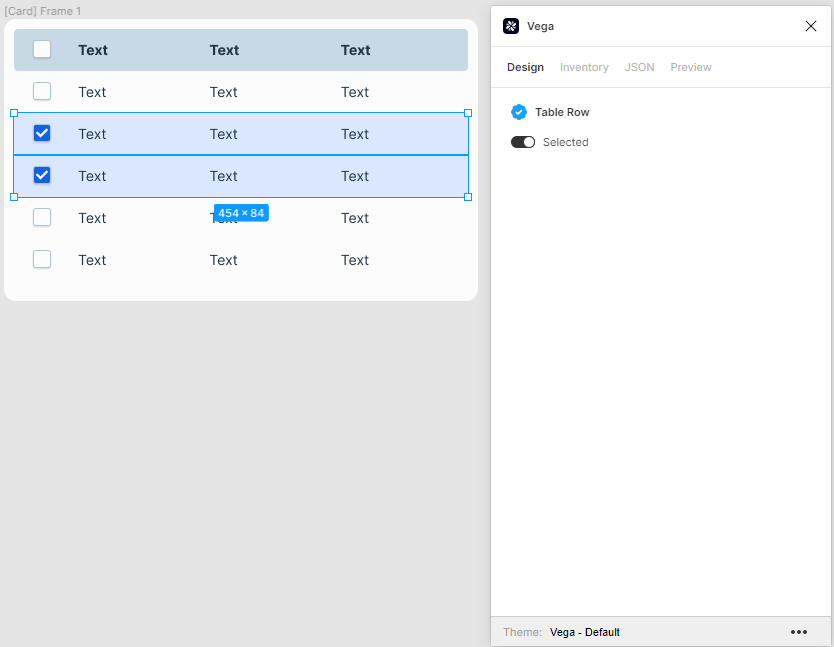
Task: Click the Vega - Default theme selector
Action: pos(585,632)
